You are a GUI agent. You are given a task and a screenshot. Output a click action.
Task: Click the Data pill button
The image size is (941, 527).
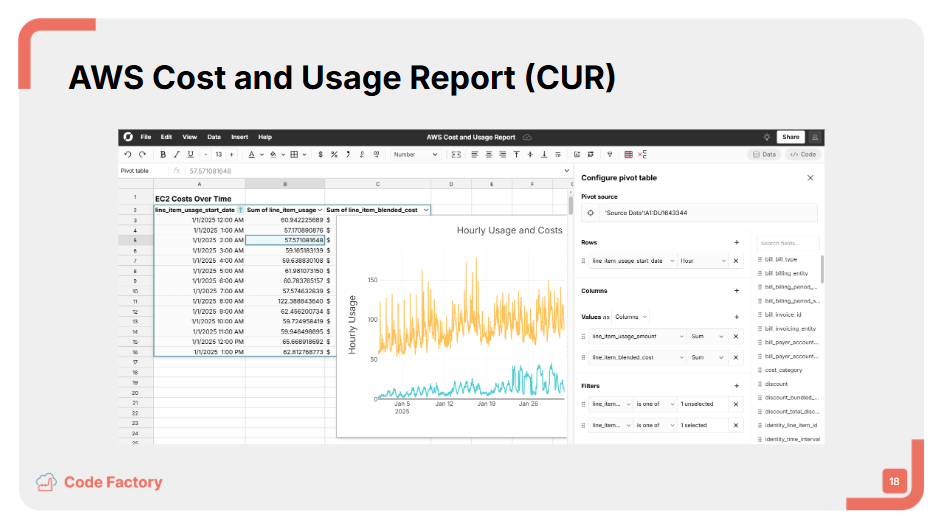pyautogui.click(x=764, y=155)
